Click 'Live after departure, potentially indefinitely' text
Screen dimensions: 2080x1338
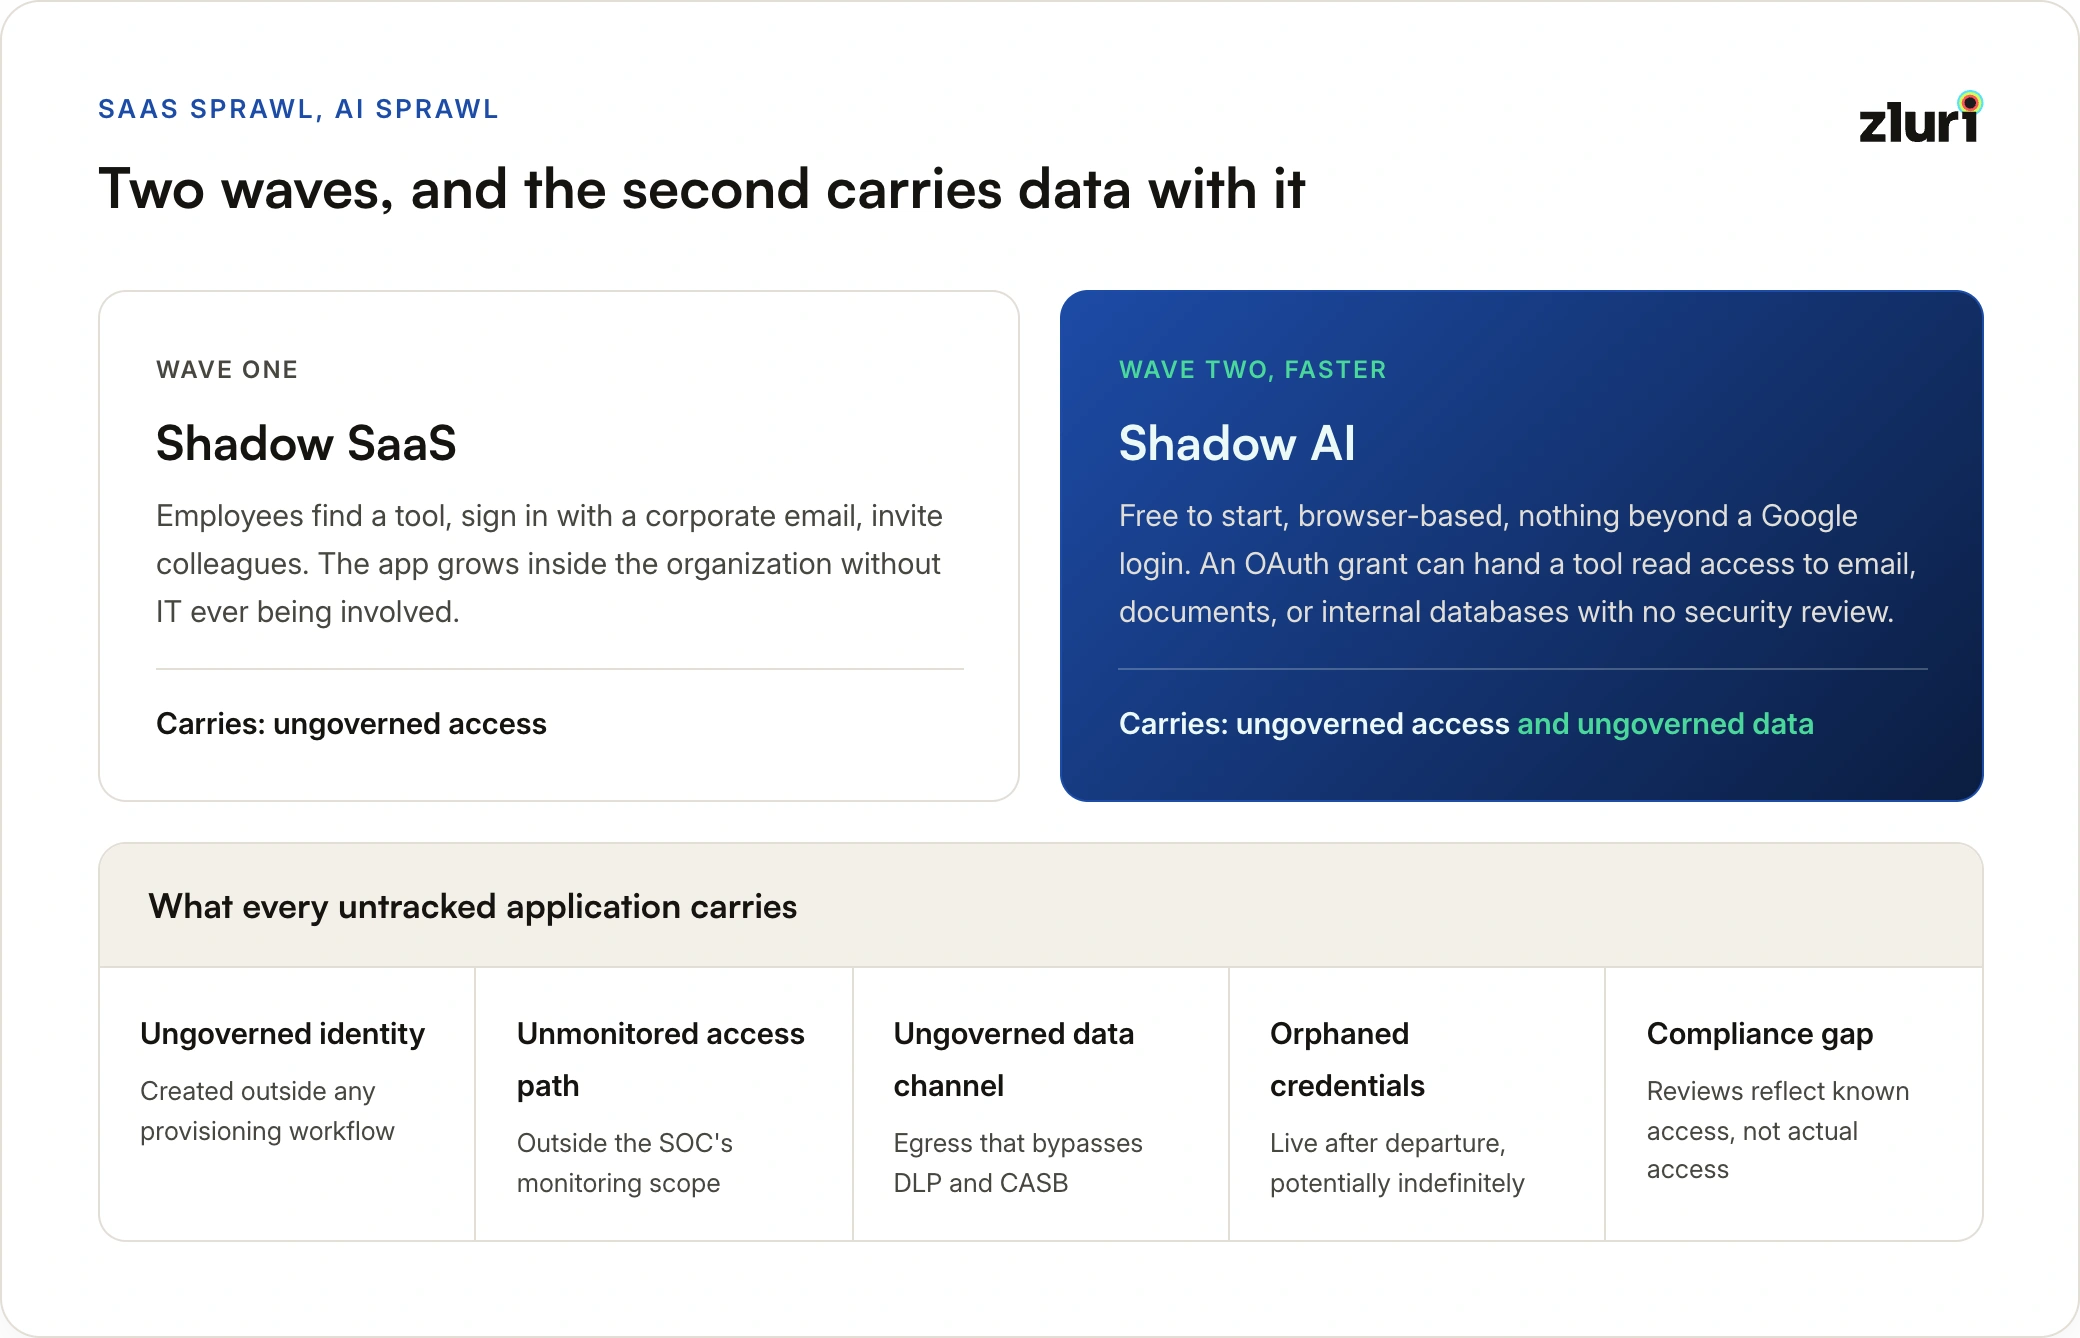(1397, 1163)
